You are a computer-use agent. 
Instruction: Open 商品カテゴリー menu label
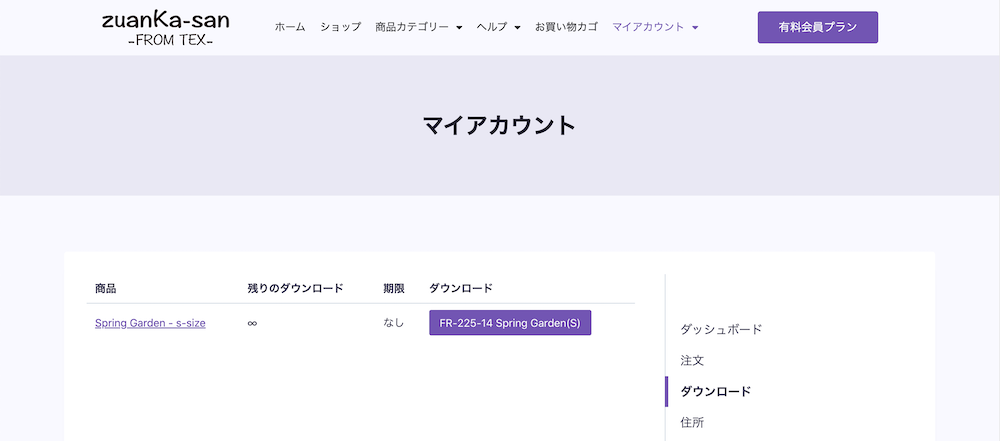[412, 27]
